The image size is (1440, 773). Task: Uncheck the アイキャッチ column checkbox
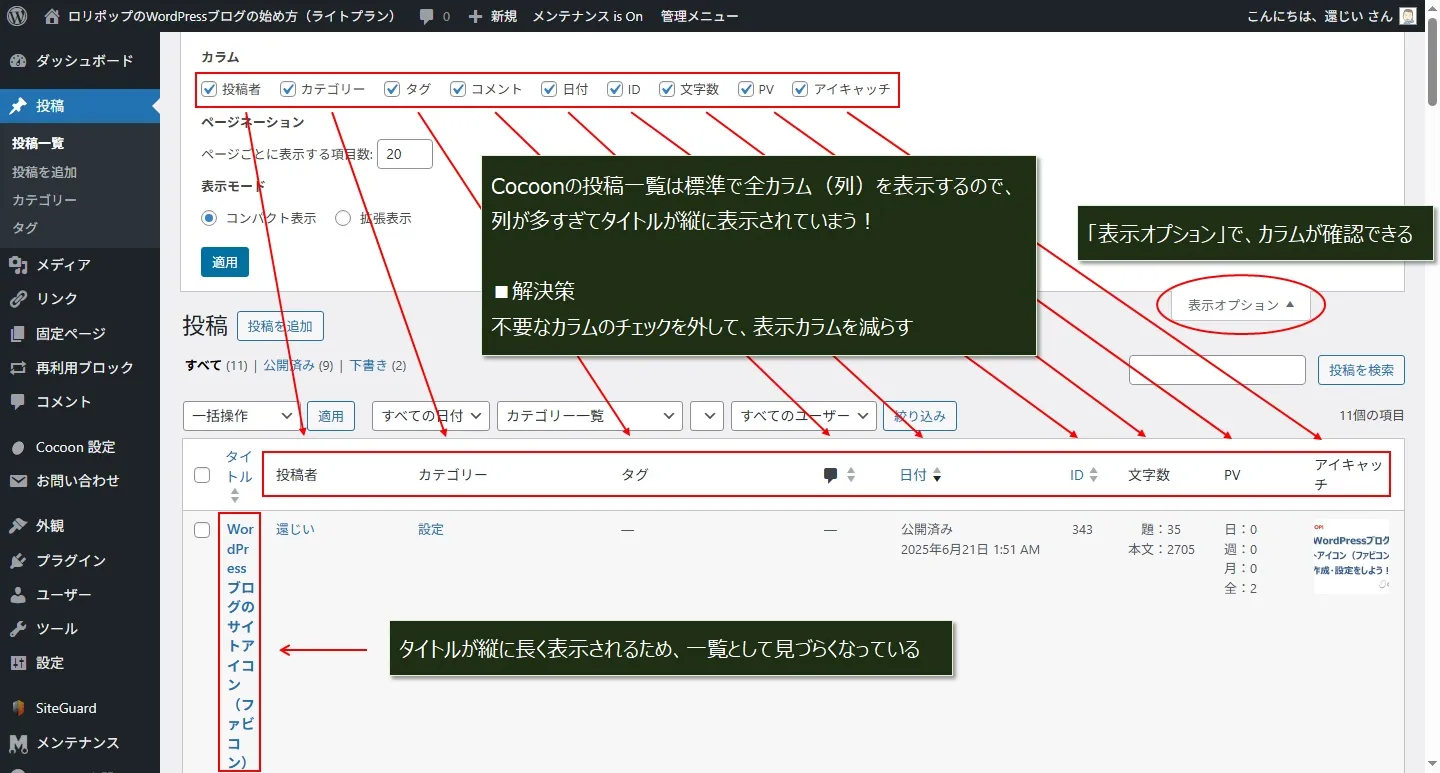[x=800, y=89]
